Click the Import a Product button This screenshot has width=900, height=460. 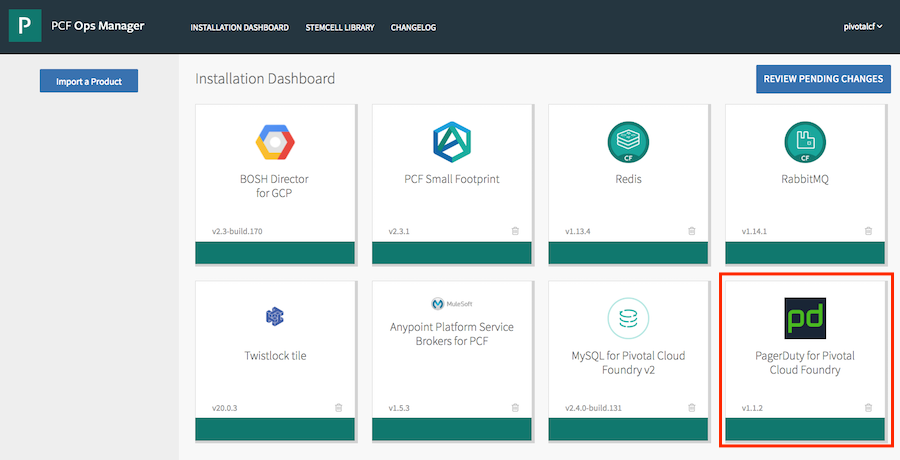click(89, 81)
